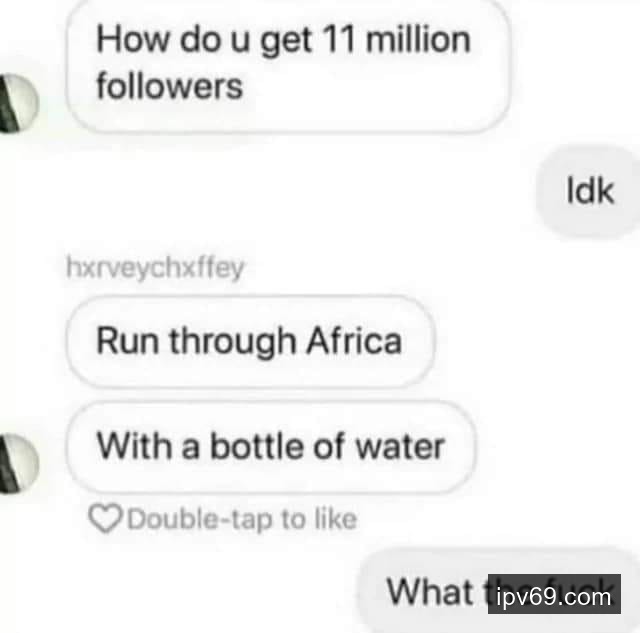The width and height of the screenshot is (640, 633).
Task: Tap the heart icon beside Double-tap to like
Action: [105, 518]
